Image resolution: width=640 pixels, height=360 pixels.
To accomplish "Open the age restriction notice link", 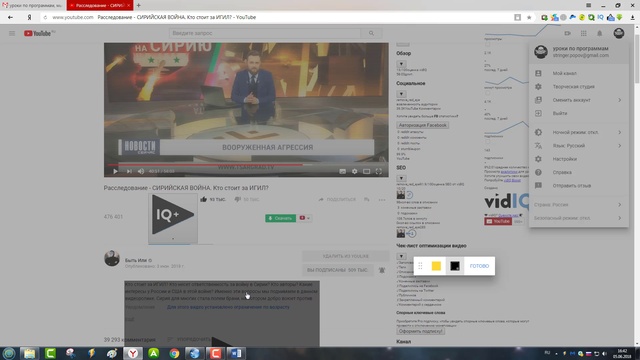I will click(x=228, y=307).
